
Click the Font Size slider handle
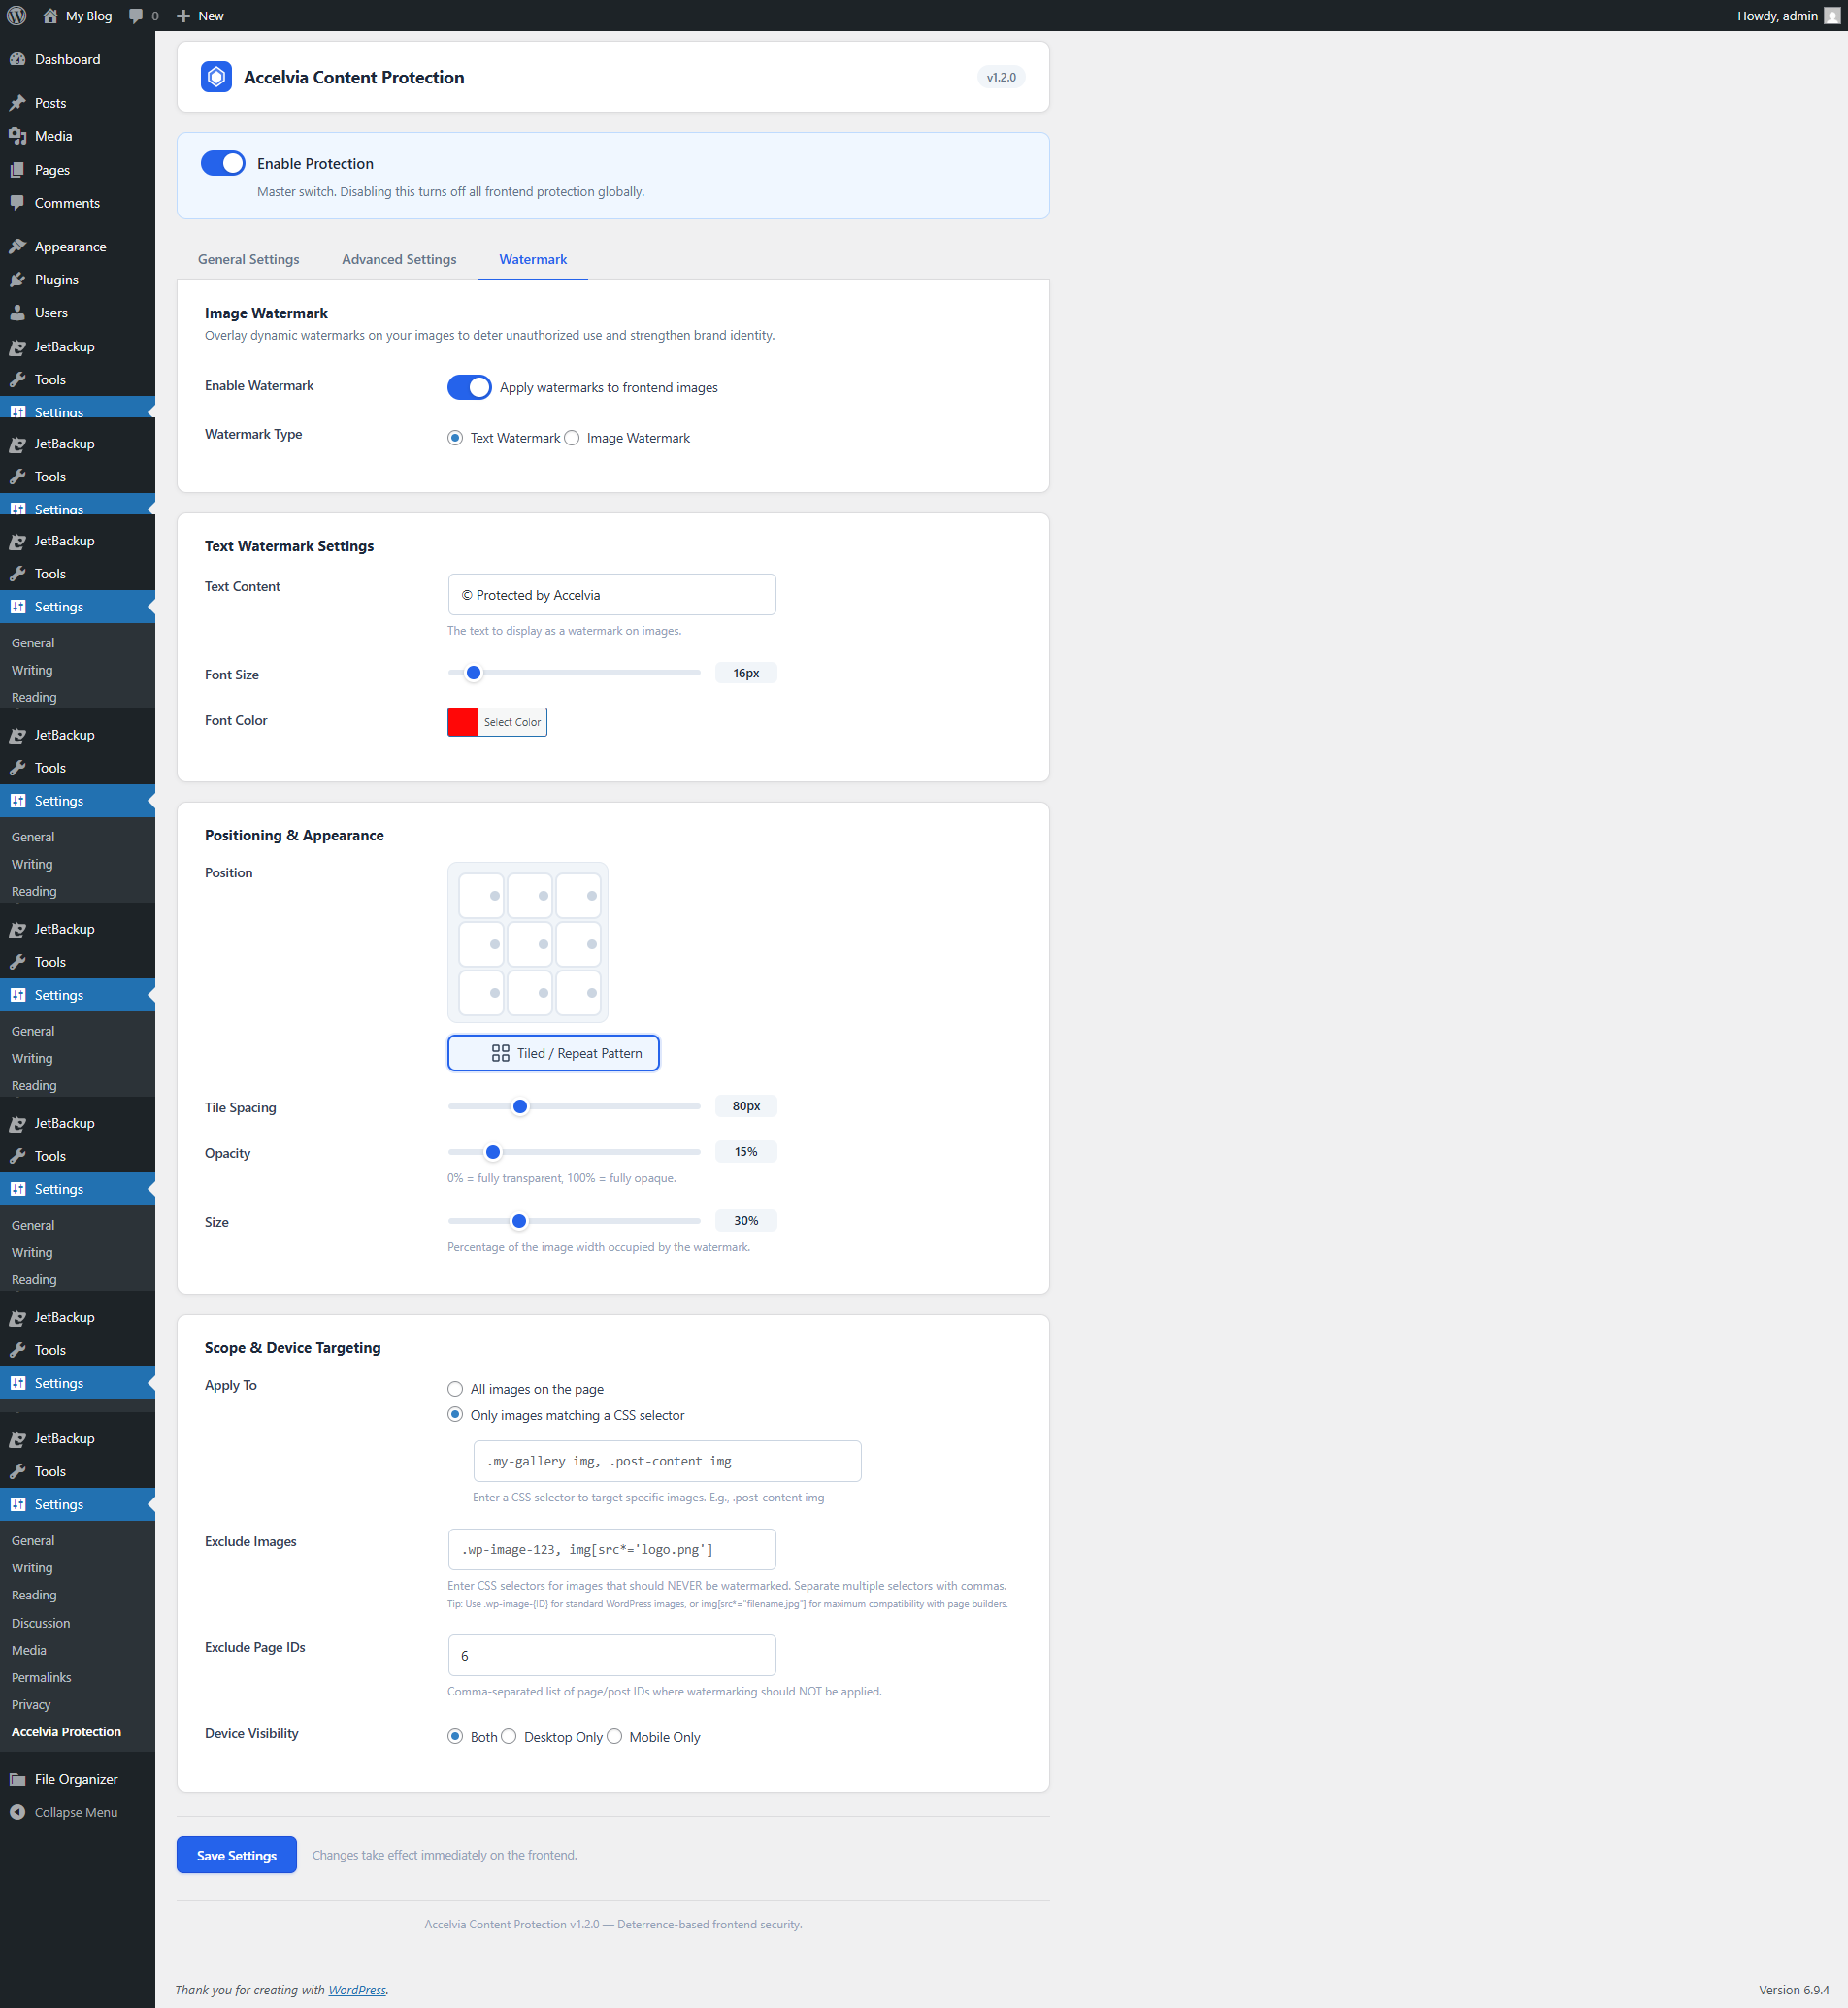(474, 673)
